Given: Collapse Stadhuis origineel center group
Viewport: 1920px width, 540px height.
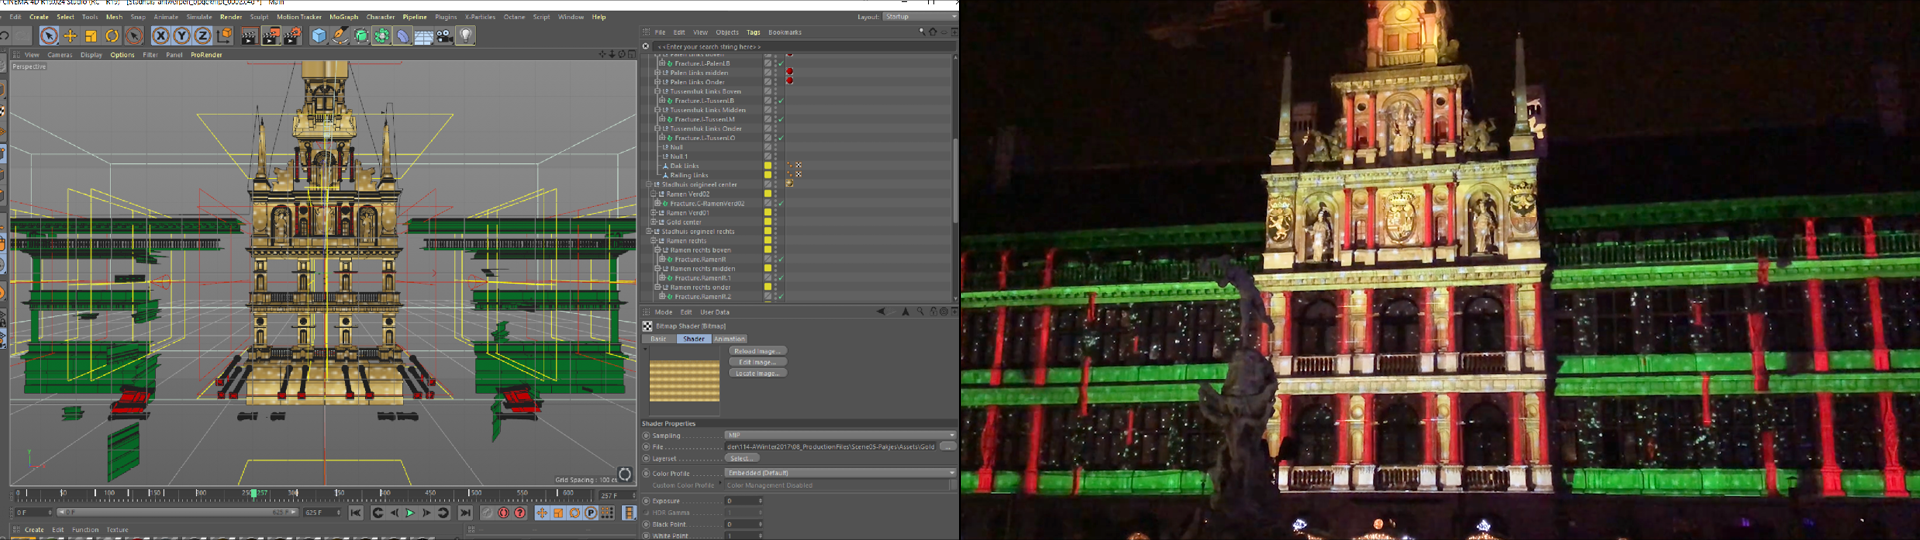Looking at the screenshot, I should 650,184.
